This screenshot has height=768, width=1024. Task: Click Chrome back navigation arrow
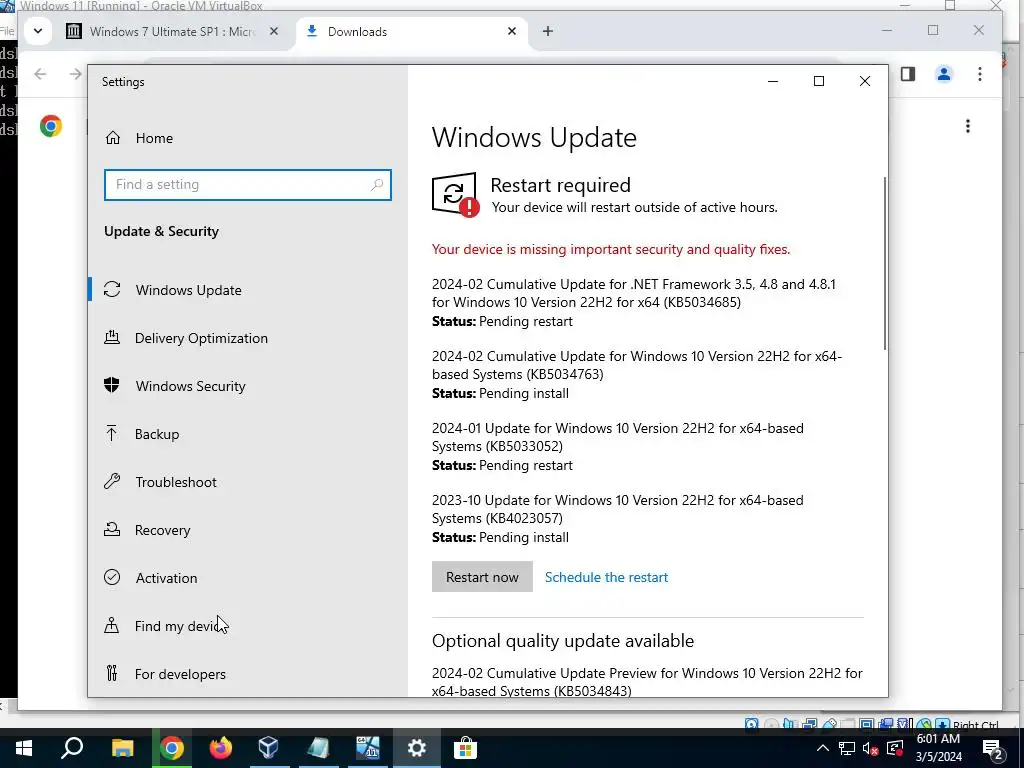click(40, 74)
